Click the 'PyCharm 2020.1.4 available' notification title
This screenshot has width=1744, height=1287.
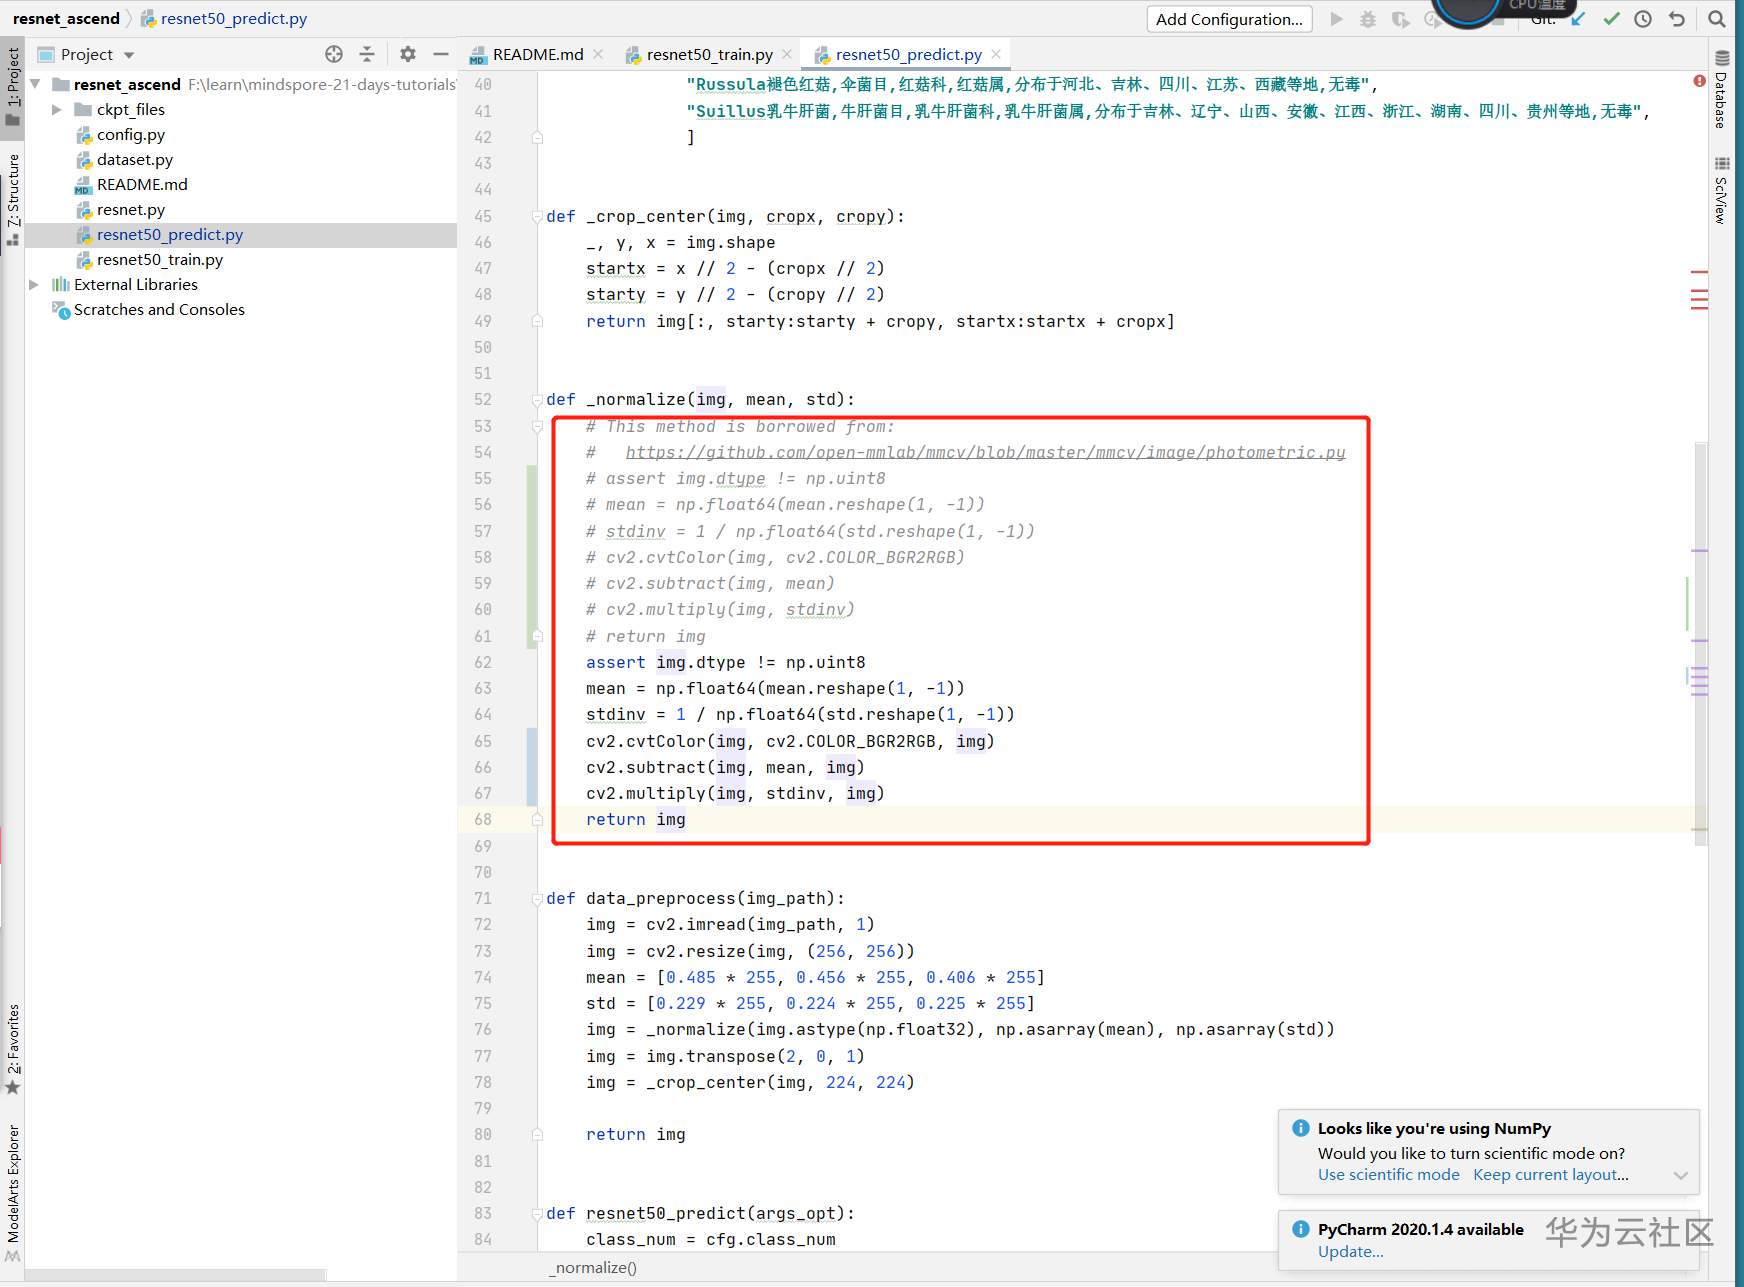(x=1421, y=1230)
